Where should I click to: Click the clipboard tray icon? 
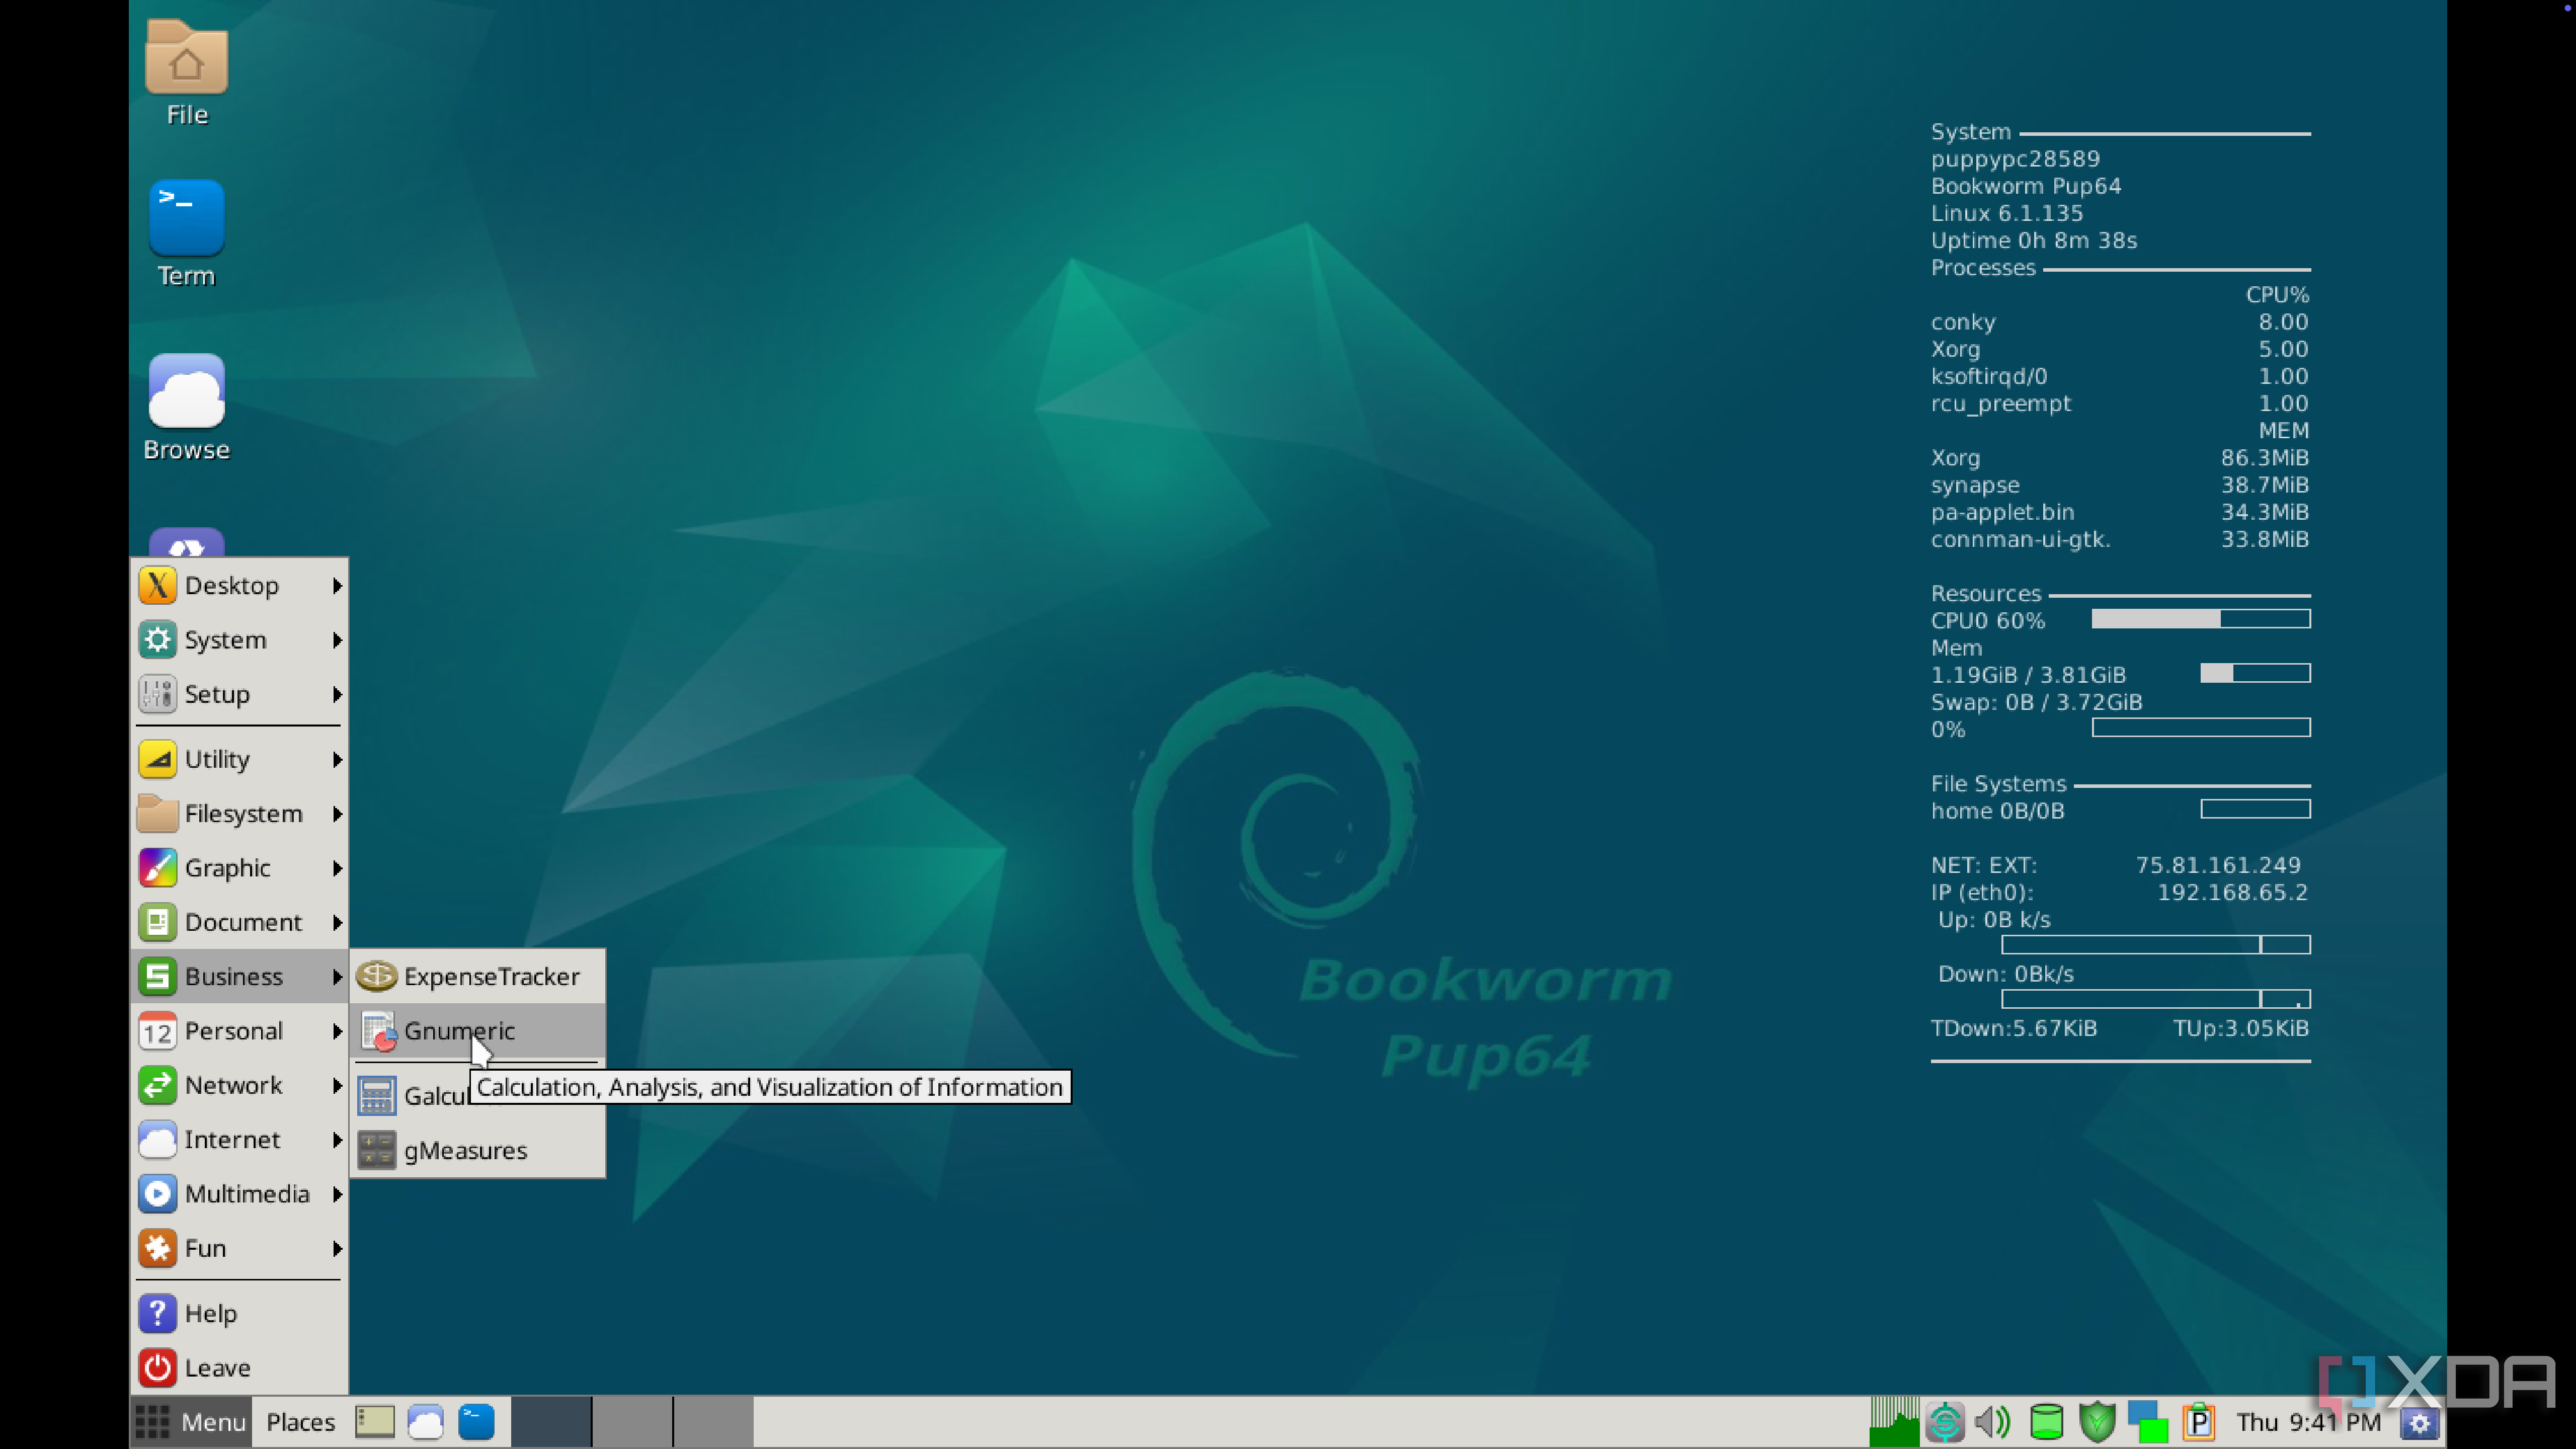pyautogui.click(x=2199, y=1421)
